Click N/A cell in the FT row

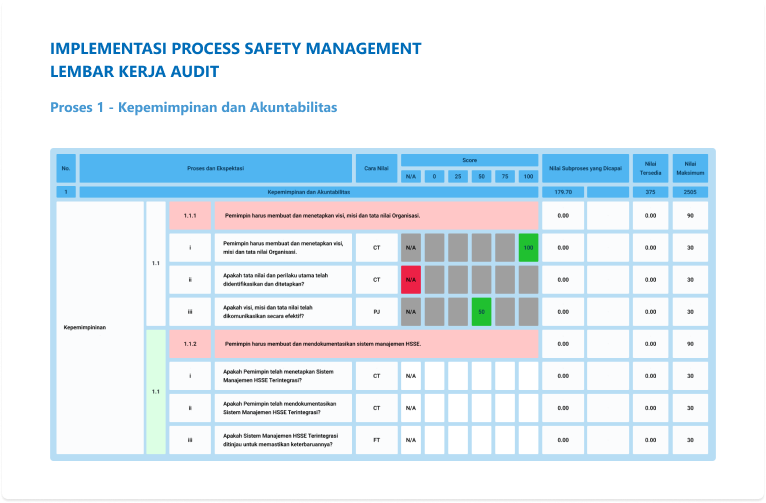(x=411, y=440)
